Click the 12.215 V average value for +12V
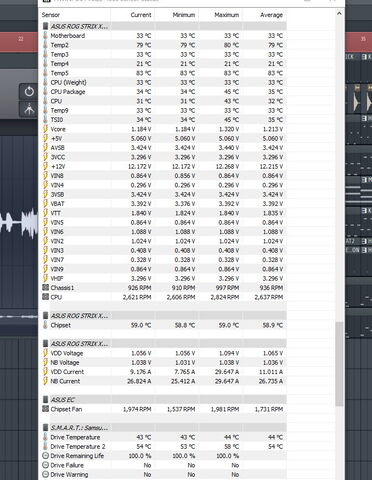 (x=271, y=166)
